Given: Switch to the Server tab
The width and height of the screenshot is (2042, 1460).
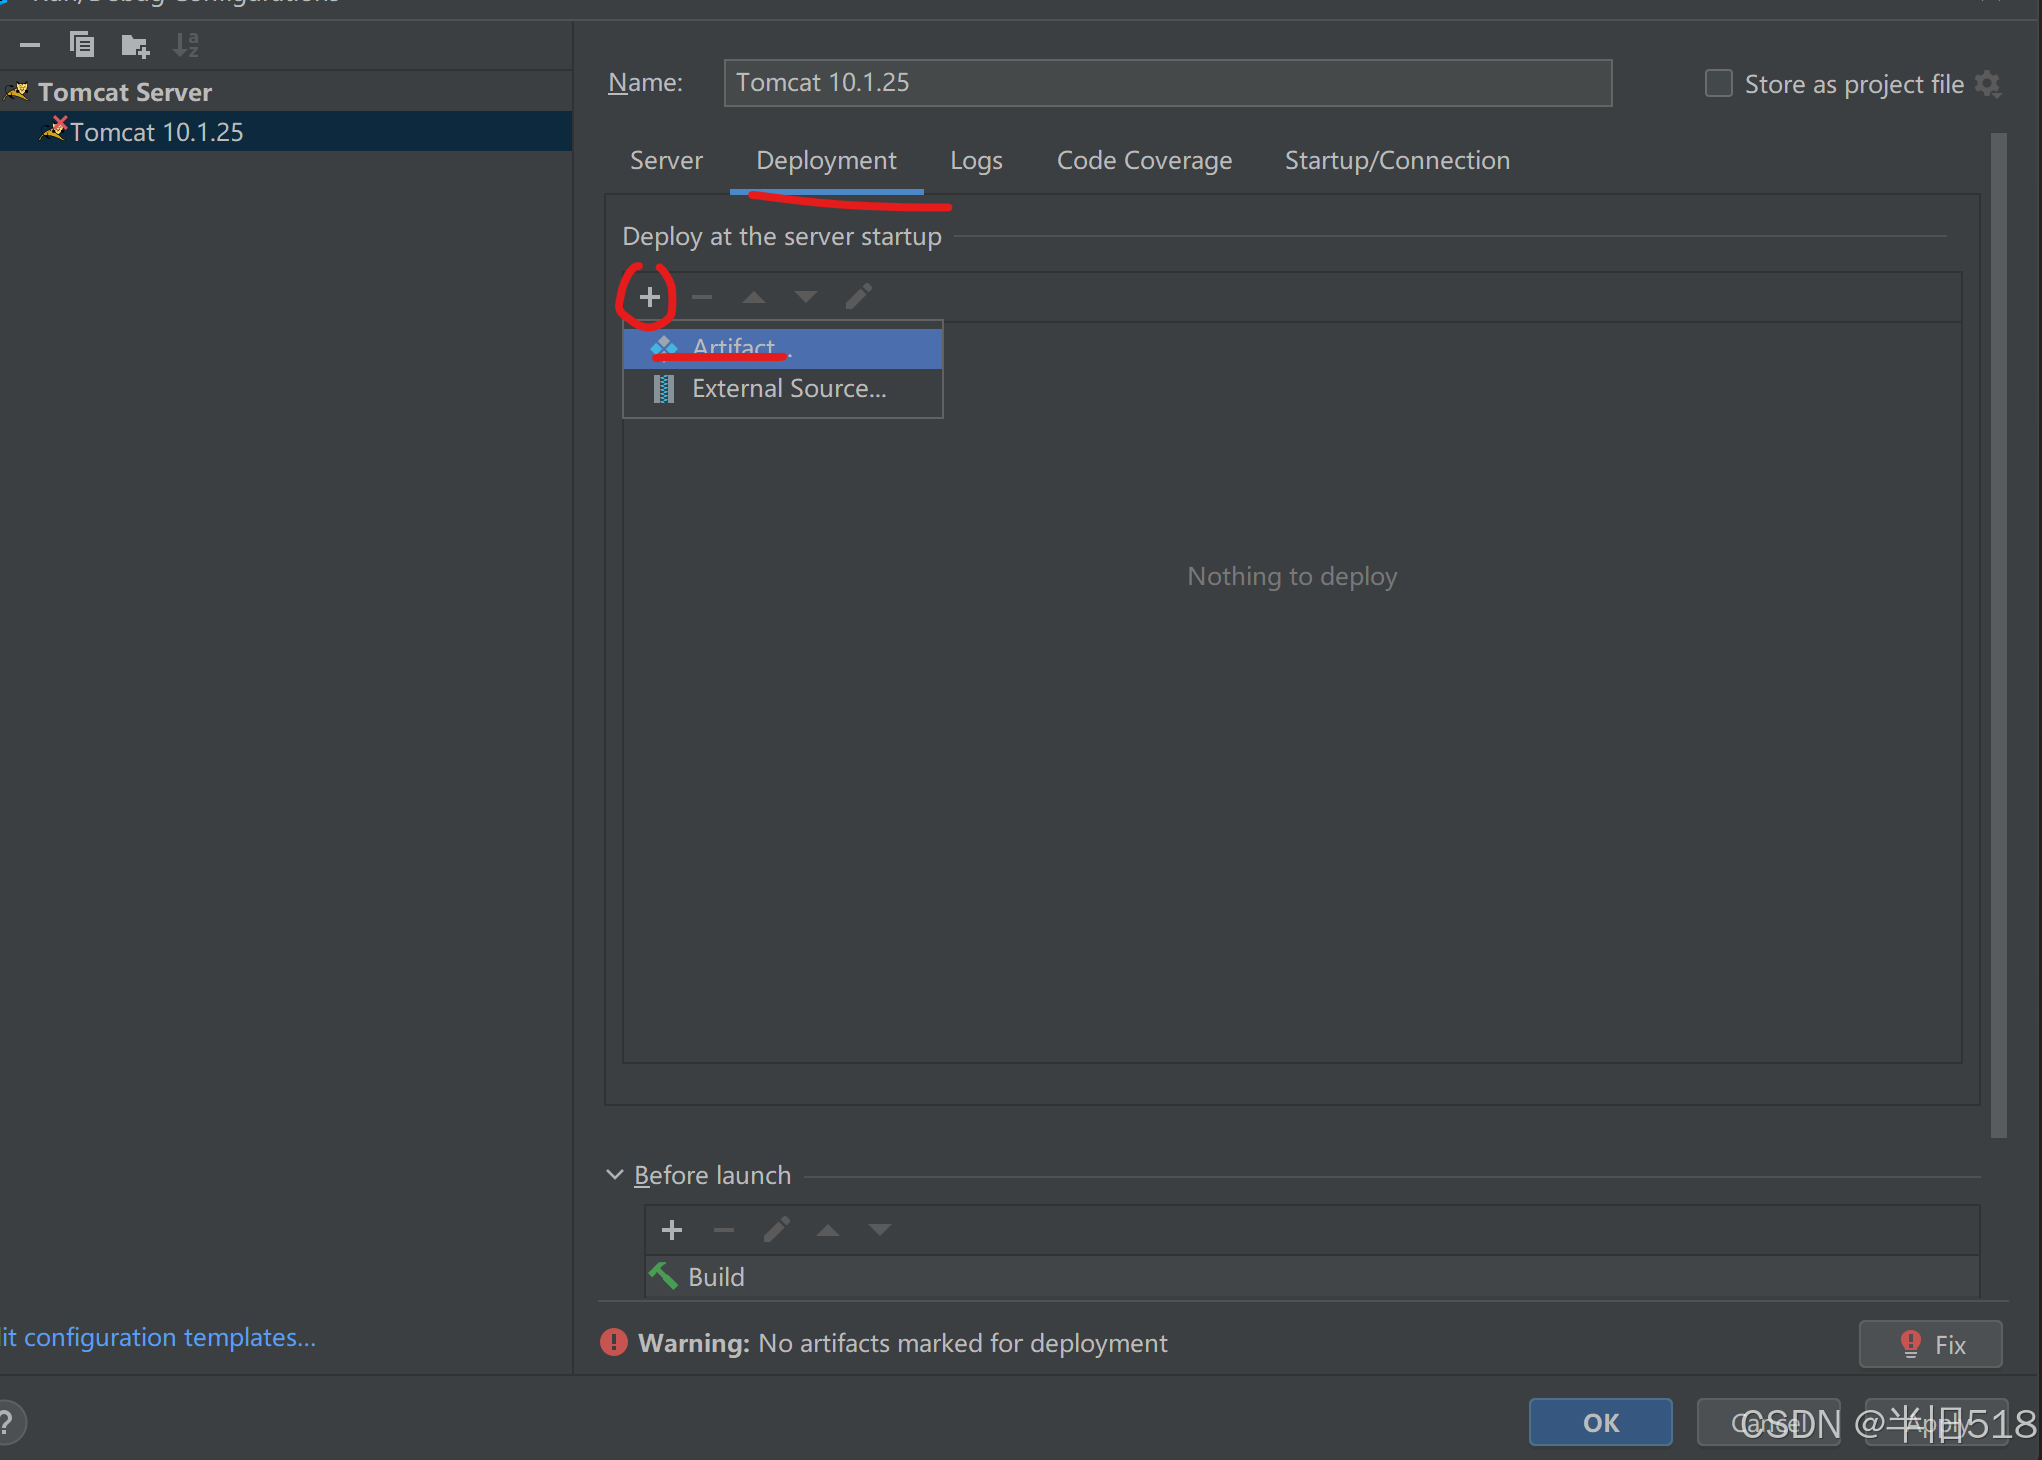Looking at the screenshot, I should 666,161.
